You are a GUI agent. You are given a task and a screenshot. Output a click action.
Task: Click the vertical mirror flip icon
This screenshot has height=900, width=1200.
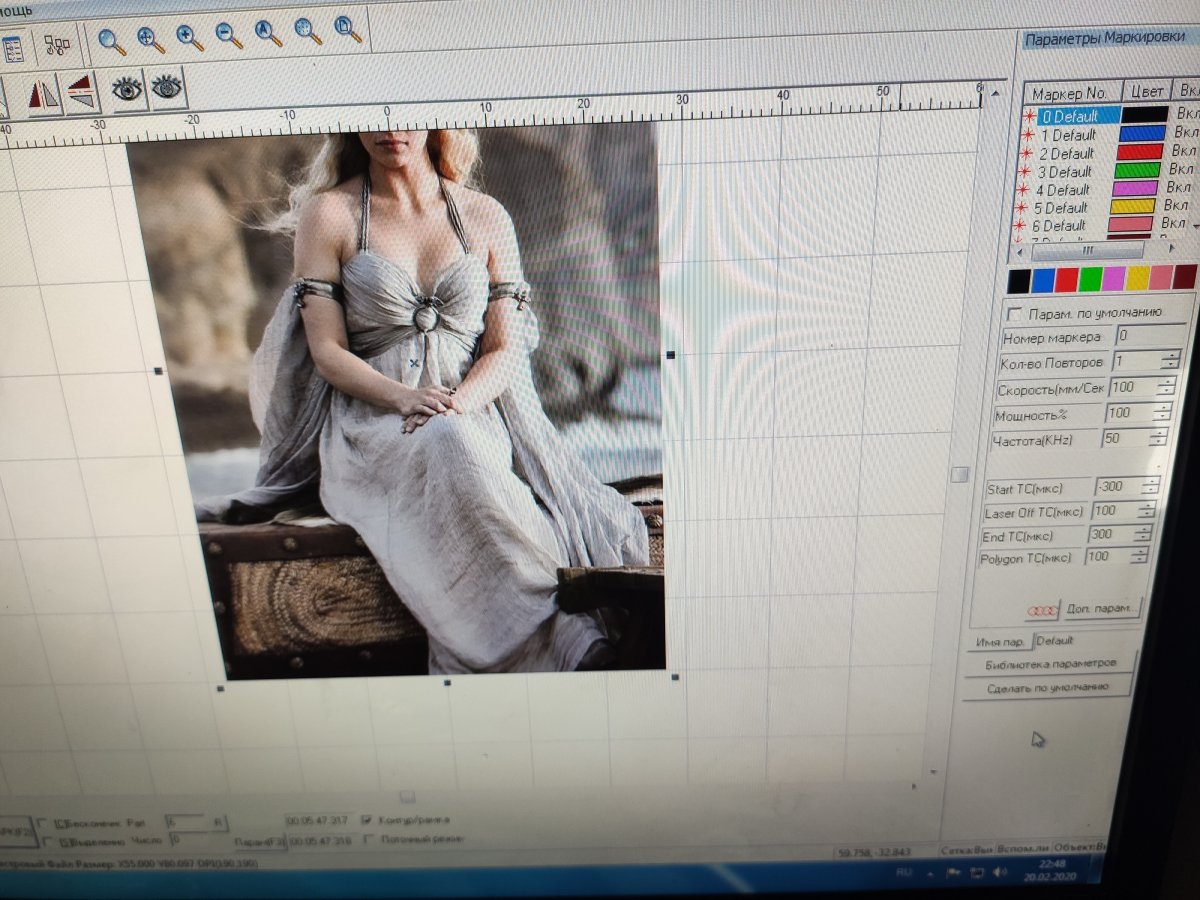click(82, 91)
